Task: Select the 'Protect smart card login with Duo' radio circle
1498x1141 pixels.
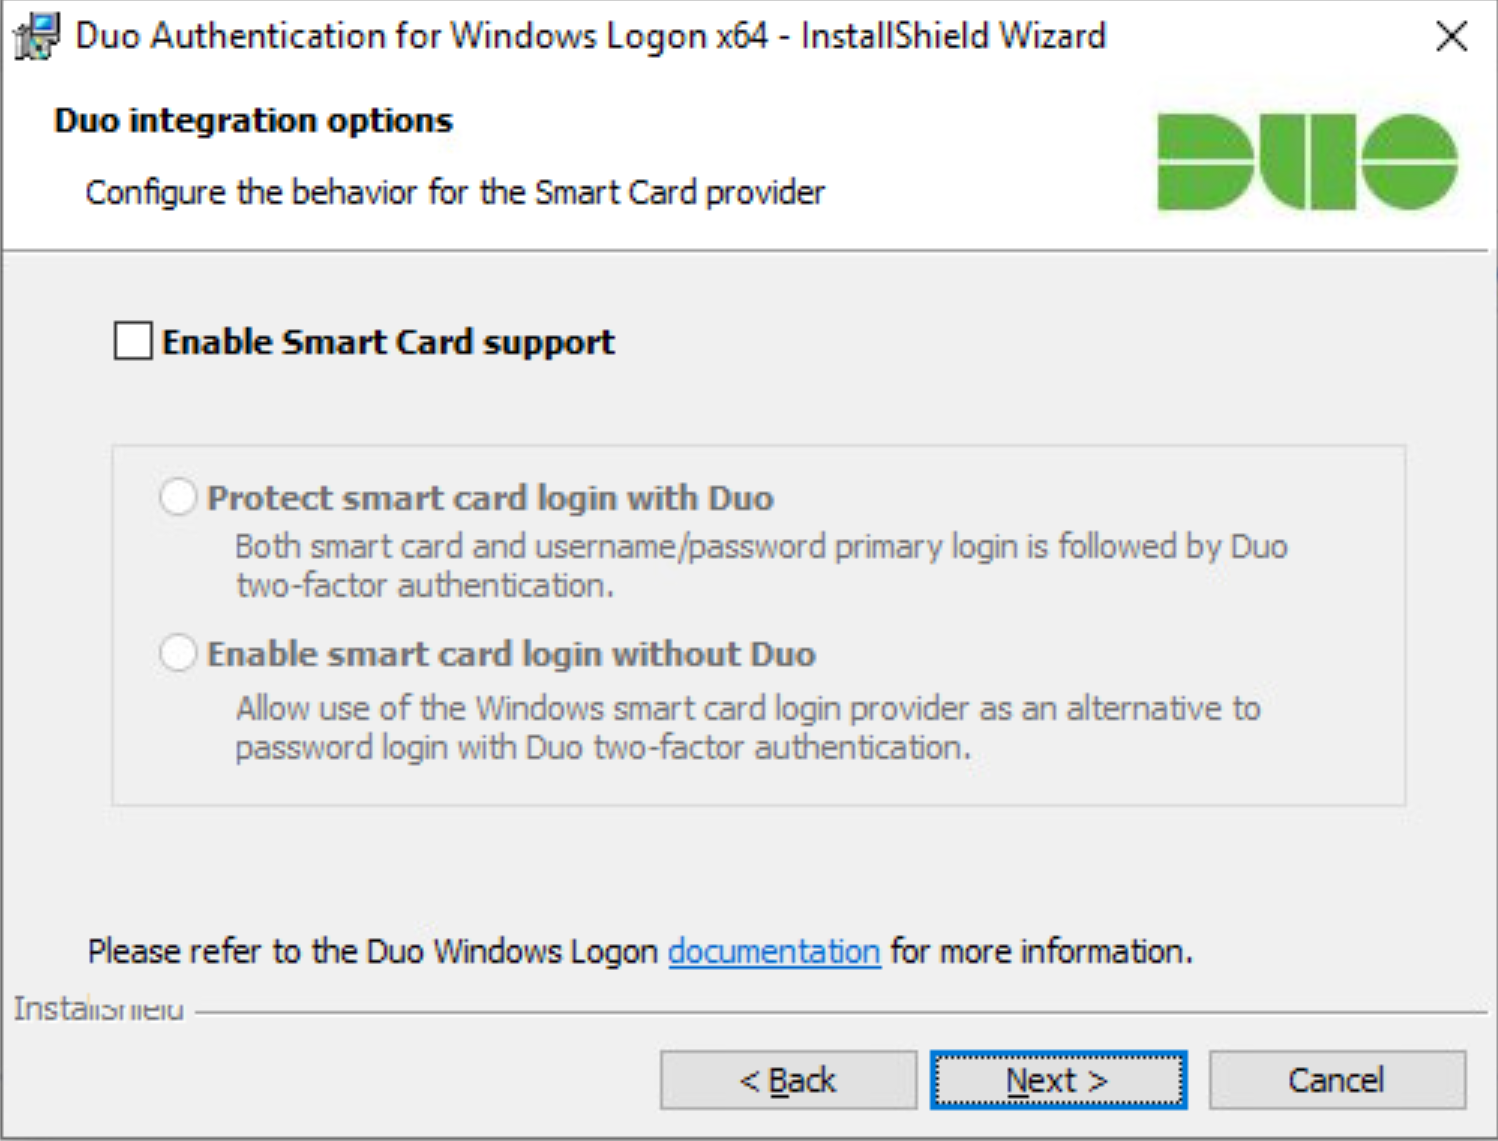Action: pos(178,497)
